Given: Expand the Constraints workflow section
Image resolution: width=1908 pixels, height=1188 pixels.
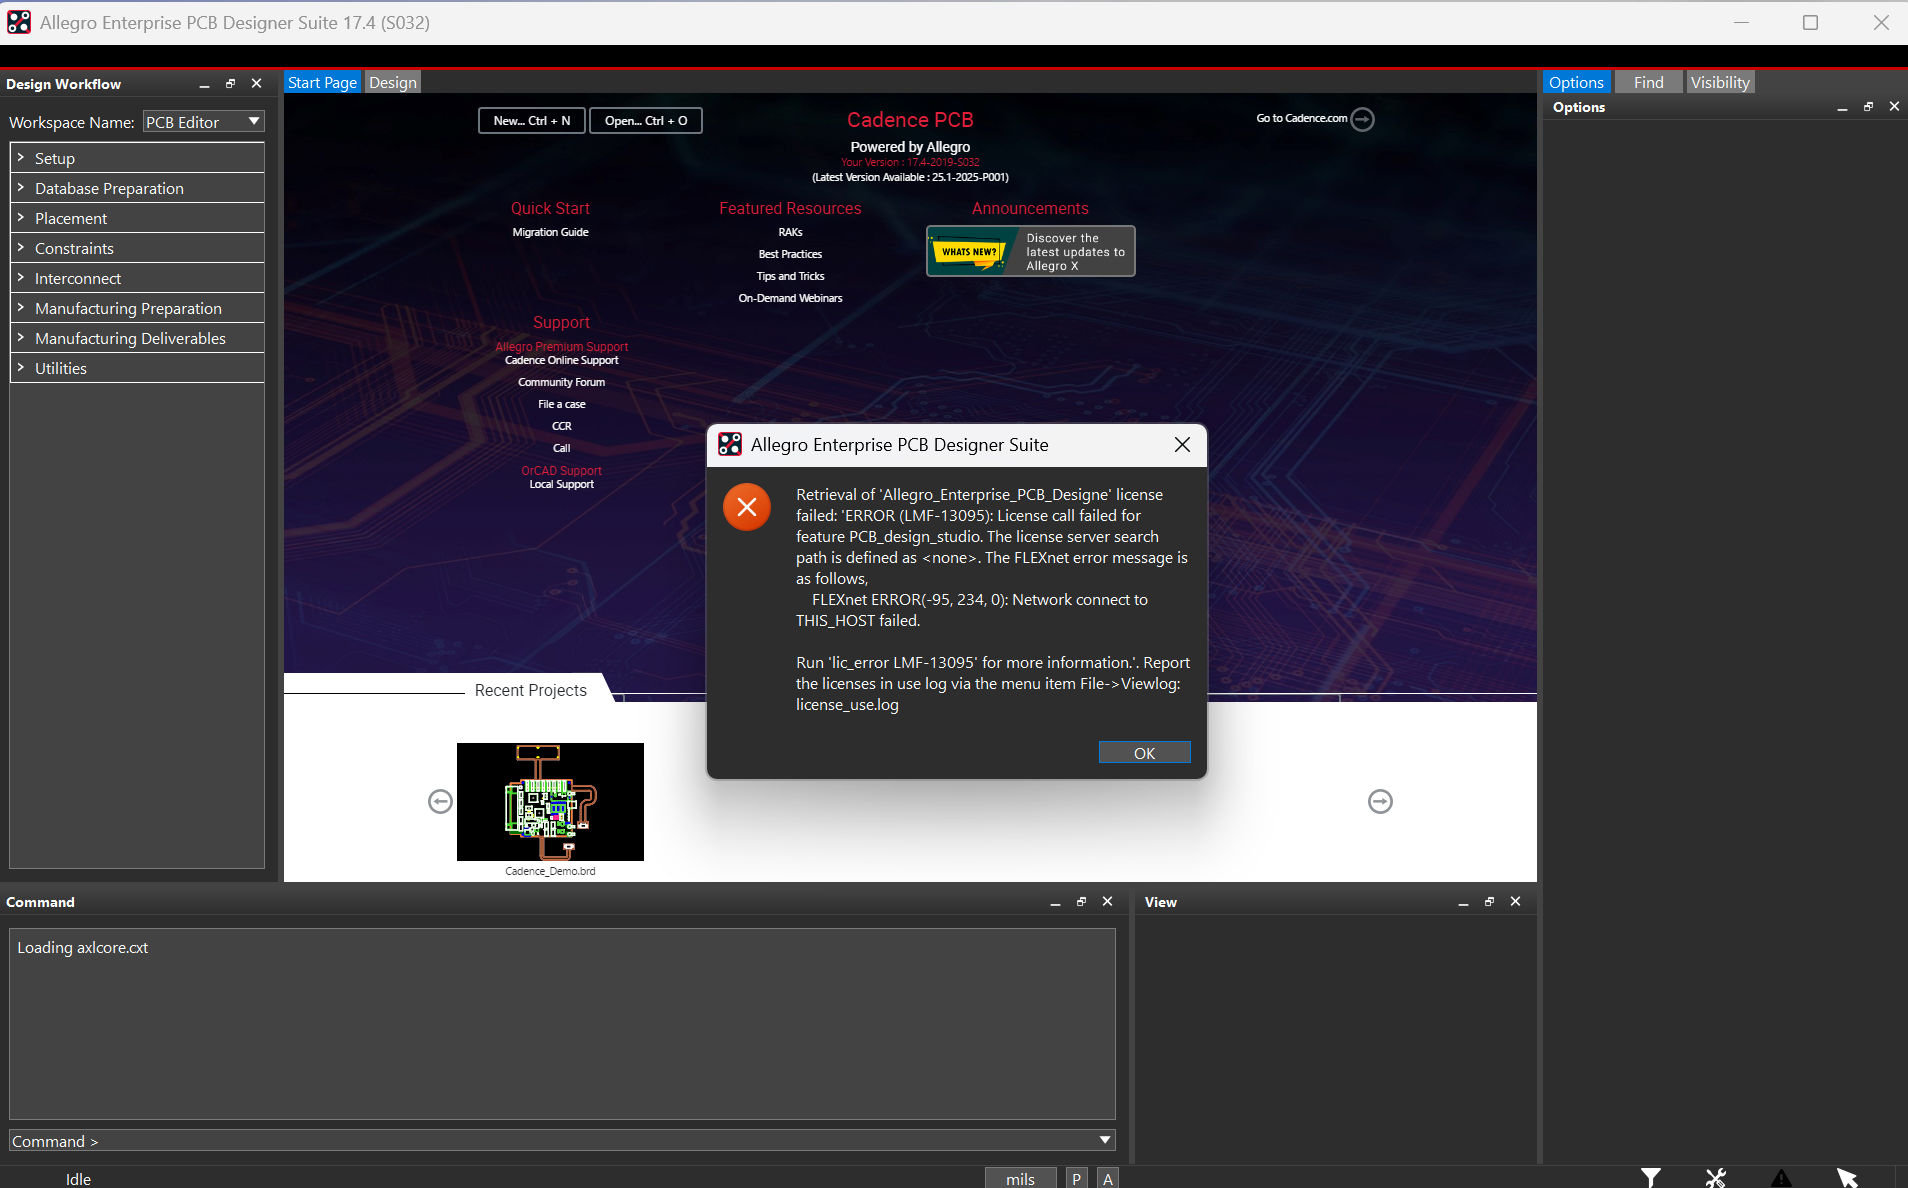Looking at the screenshot, I should click(x=137, y=248).
